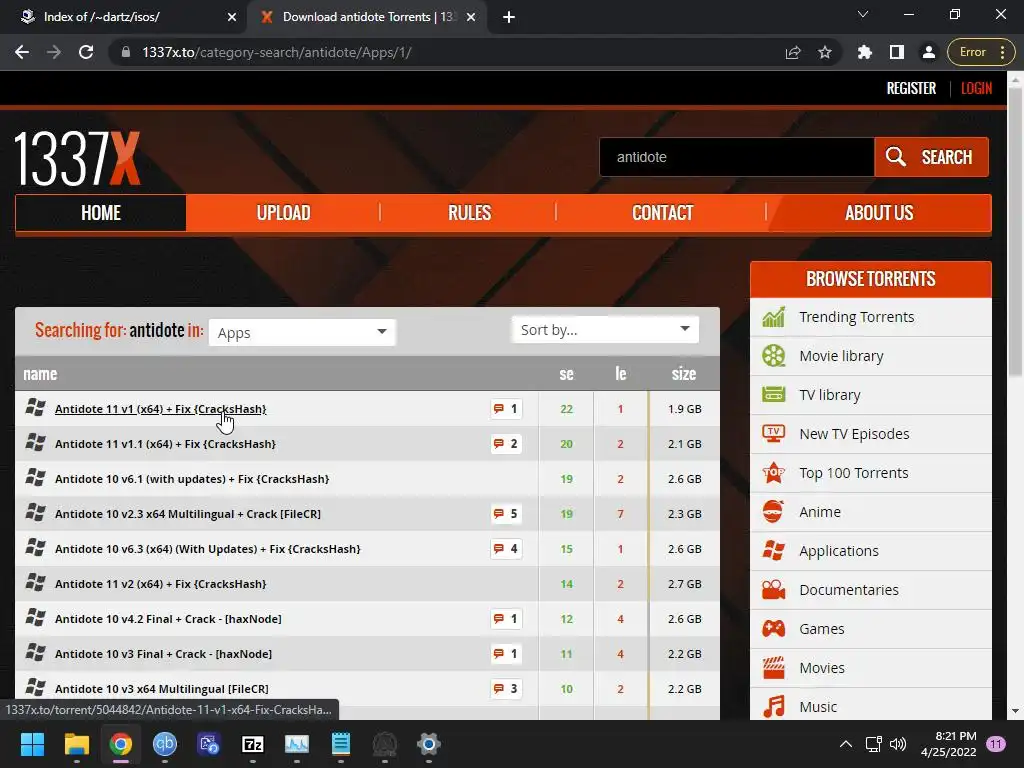Browse the Anime category
This screenshot has height=768, width=1024.
871,512
